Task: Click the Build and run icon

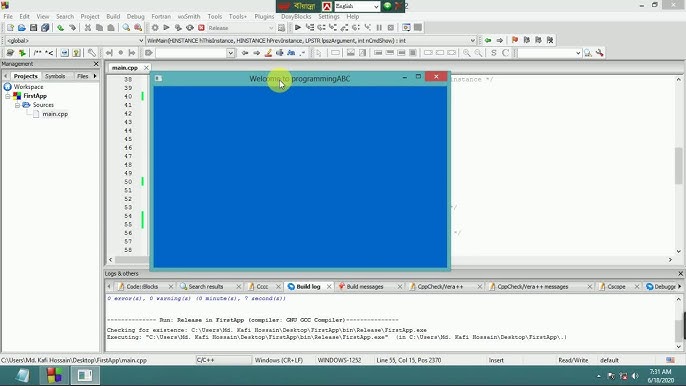Action: point(178,28)
